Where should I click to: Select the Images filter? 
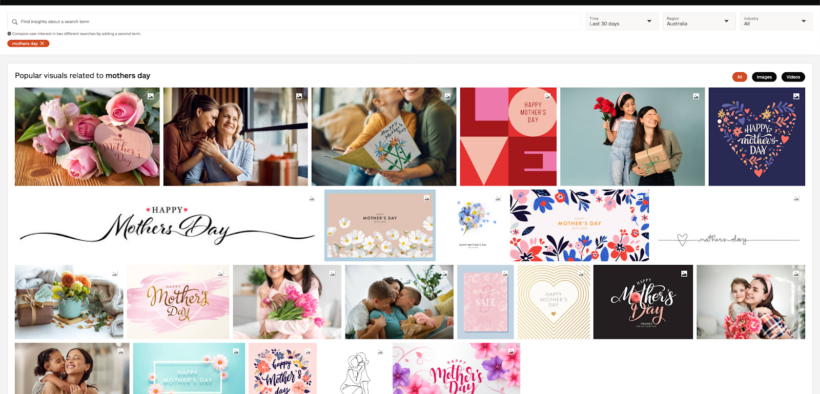pyautogui.click(x=764, y=77)
